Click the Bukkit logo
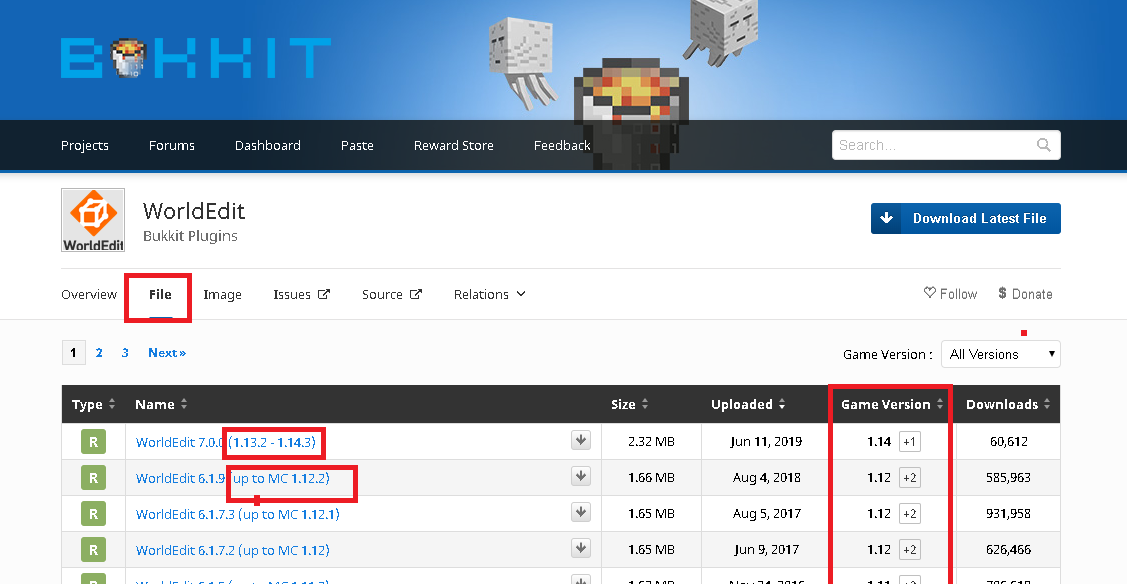Screen dimensions: 1127x584 (196, 57)
